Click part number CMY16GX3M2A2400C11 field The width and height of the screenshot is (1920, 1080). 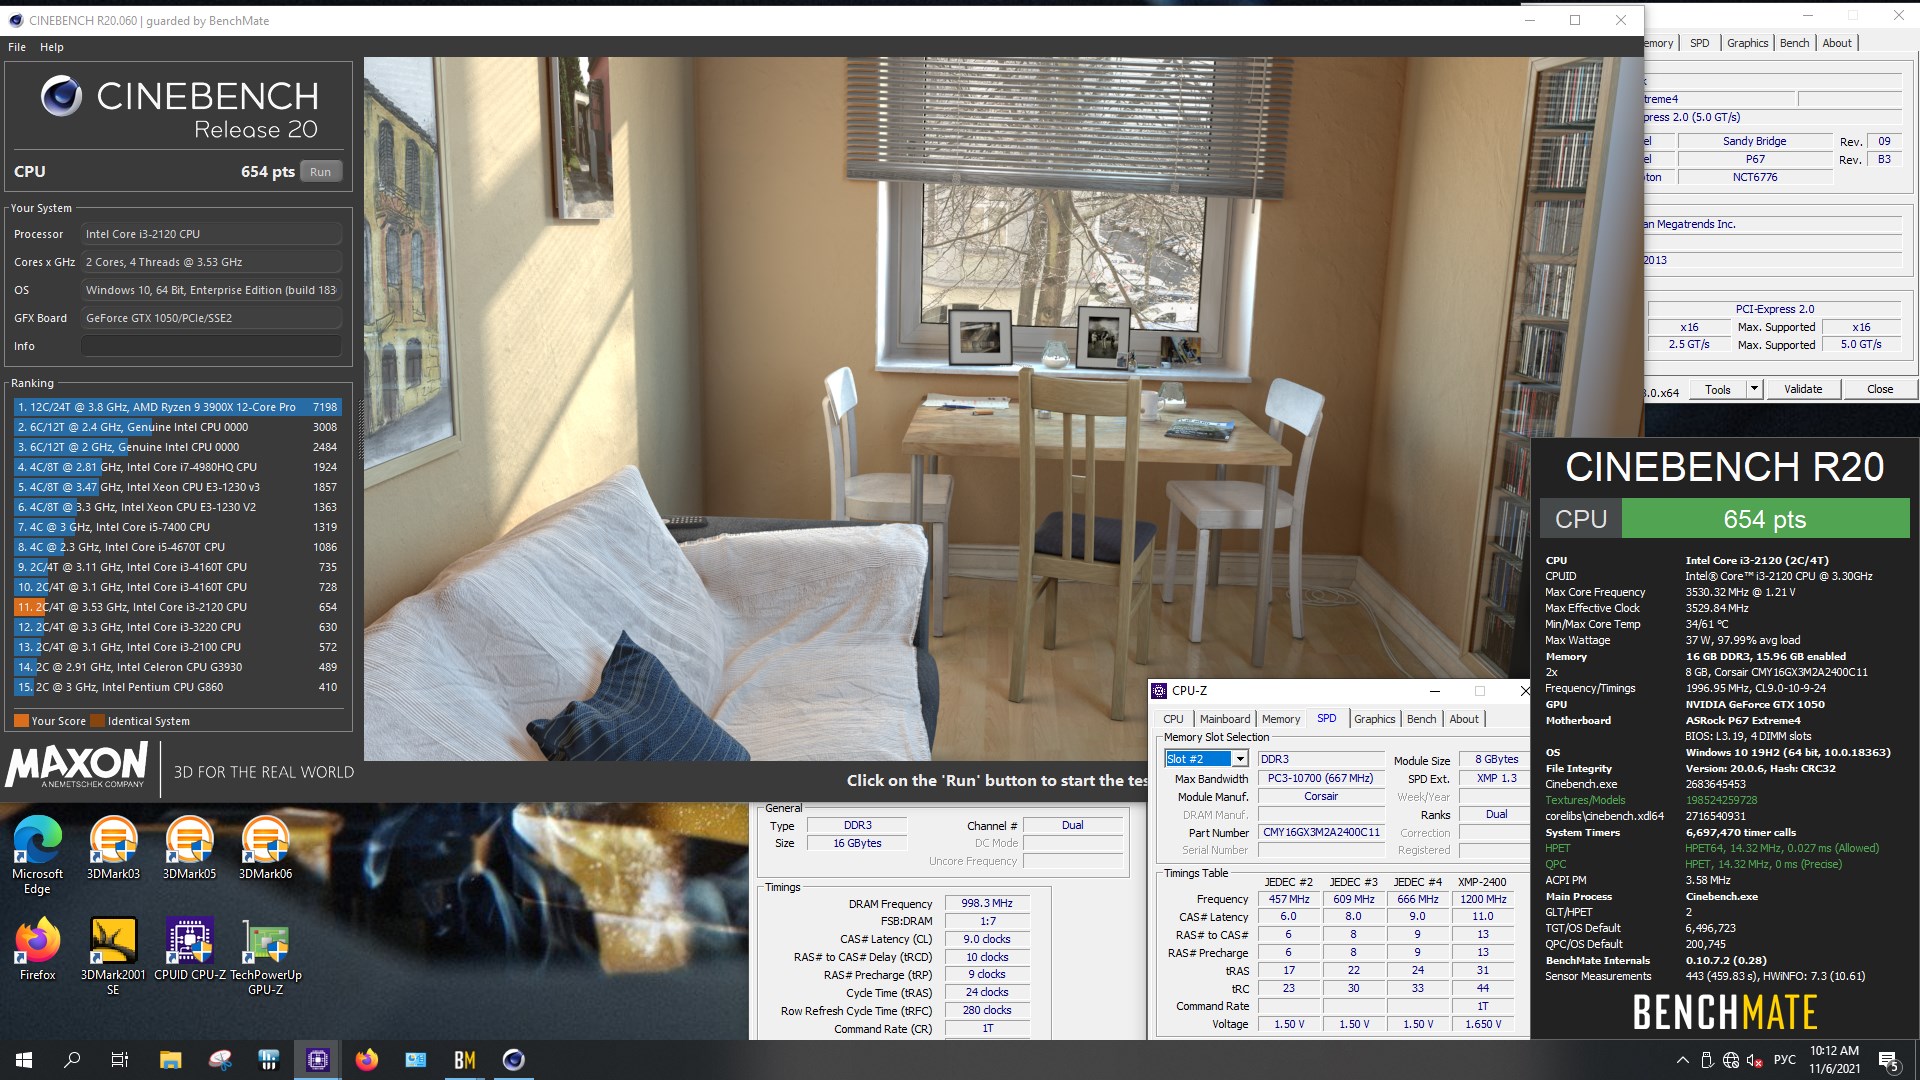[x=1321, y=832]
